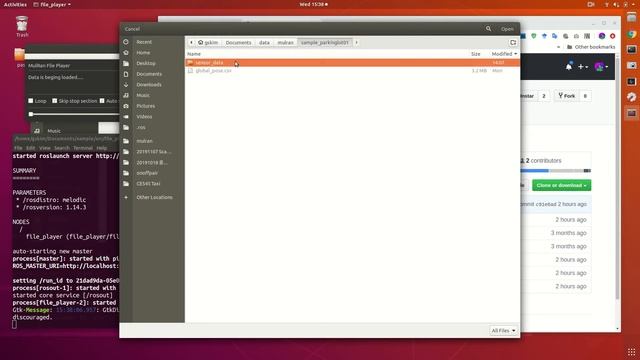640x360 pixels.
Task: Click the Mulran File Player title bar
Action: pos(73,65)
